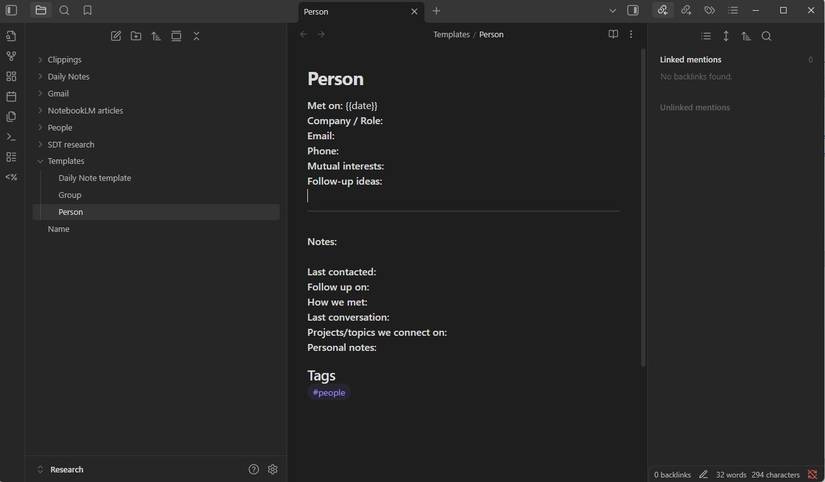The width and height of the screenshot is (825, 482).
Task: Collapse the Templates folder
Action: pos(40,161)
